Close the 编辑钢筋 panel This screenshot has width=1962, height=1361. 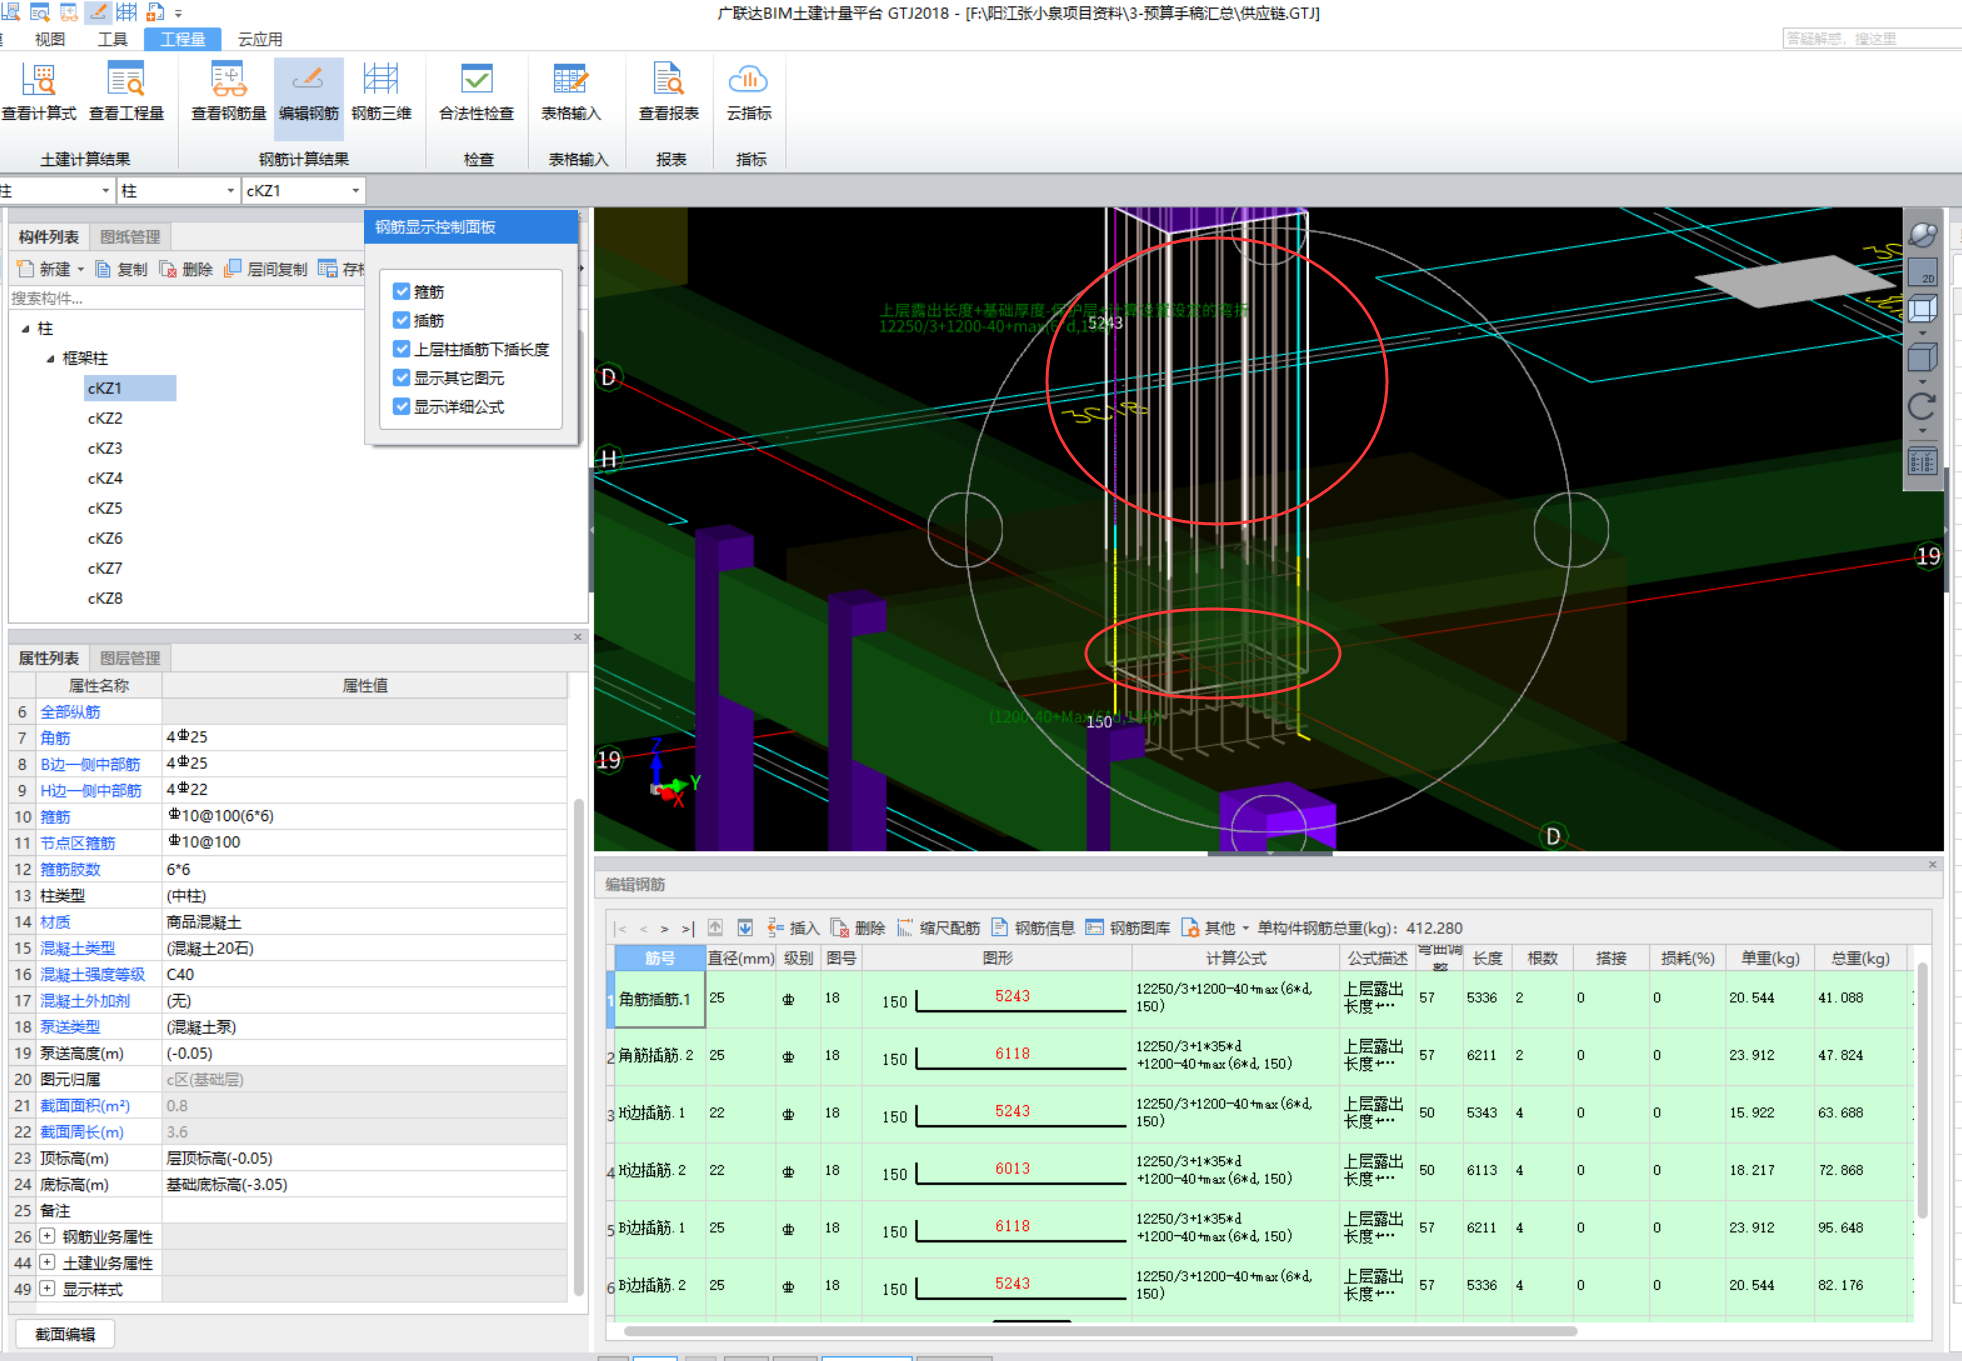[1932, 864]
